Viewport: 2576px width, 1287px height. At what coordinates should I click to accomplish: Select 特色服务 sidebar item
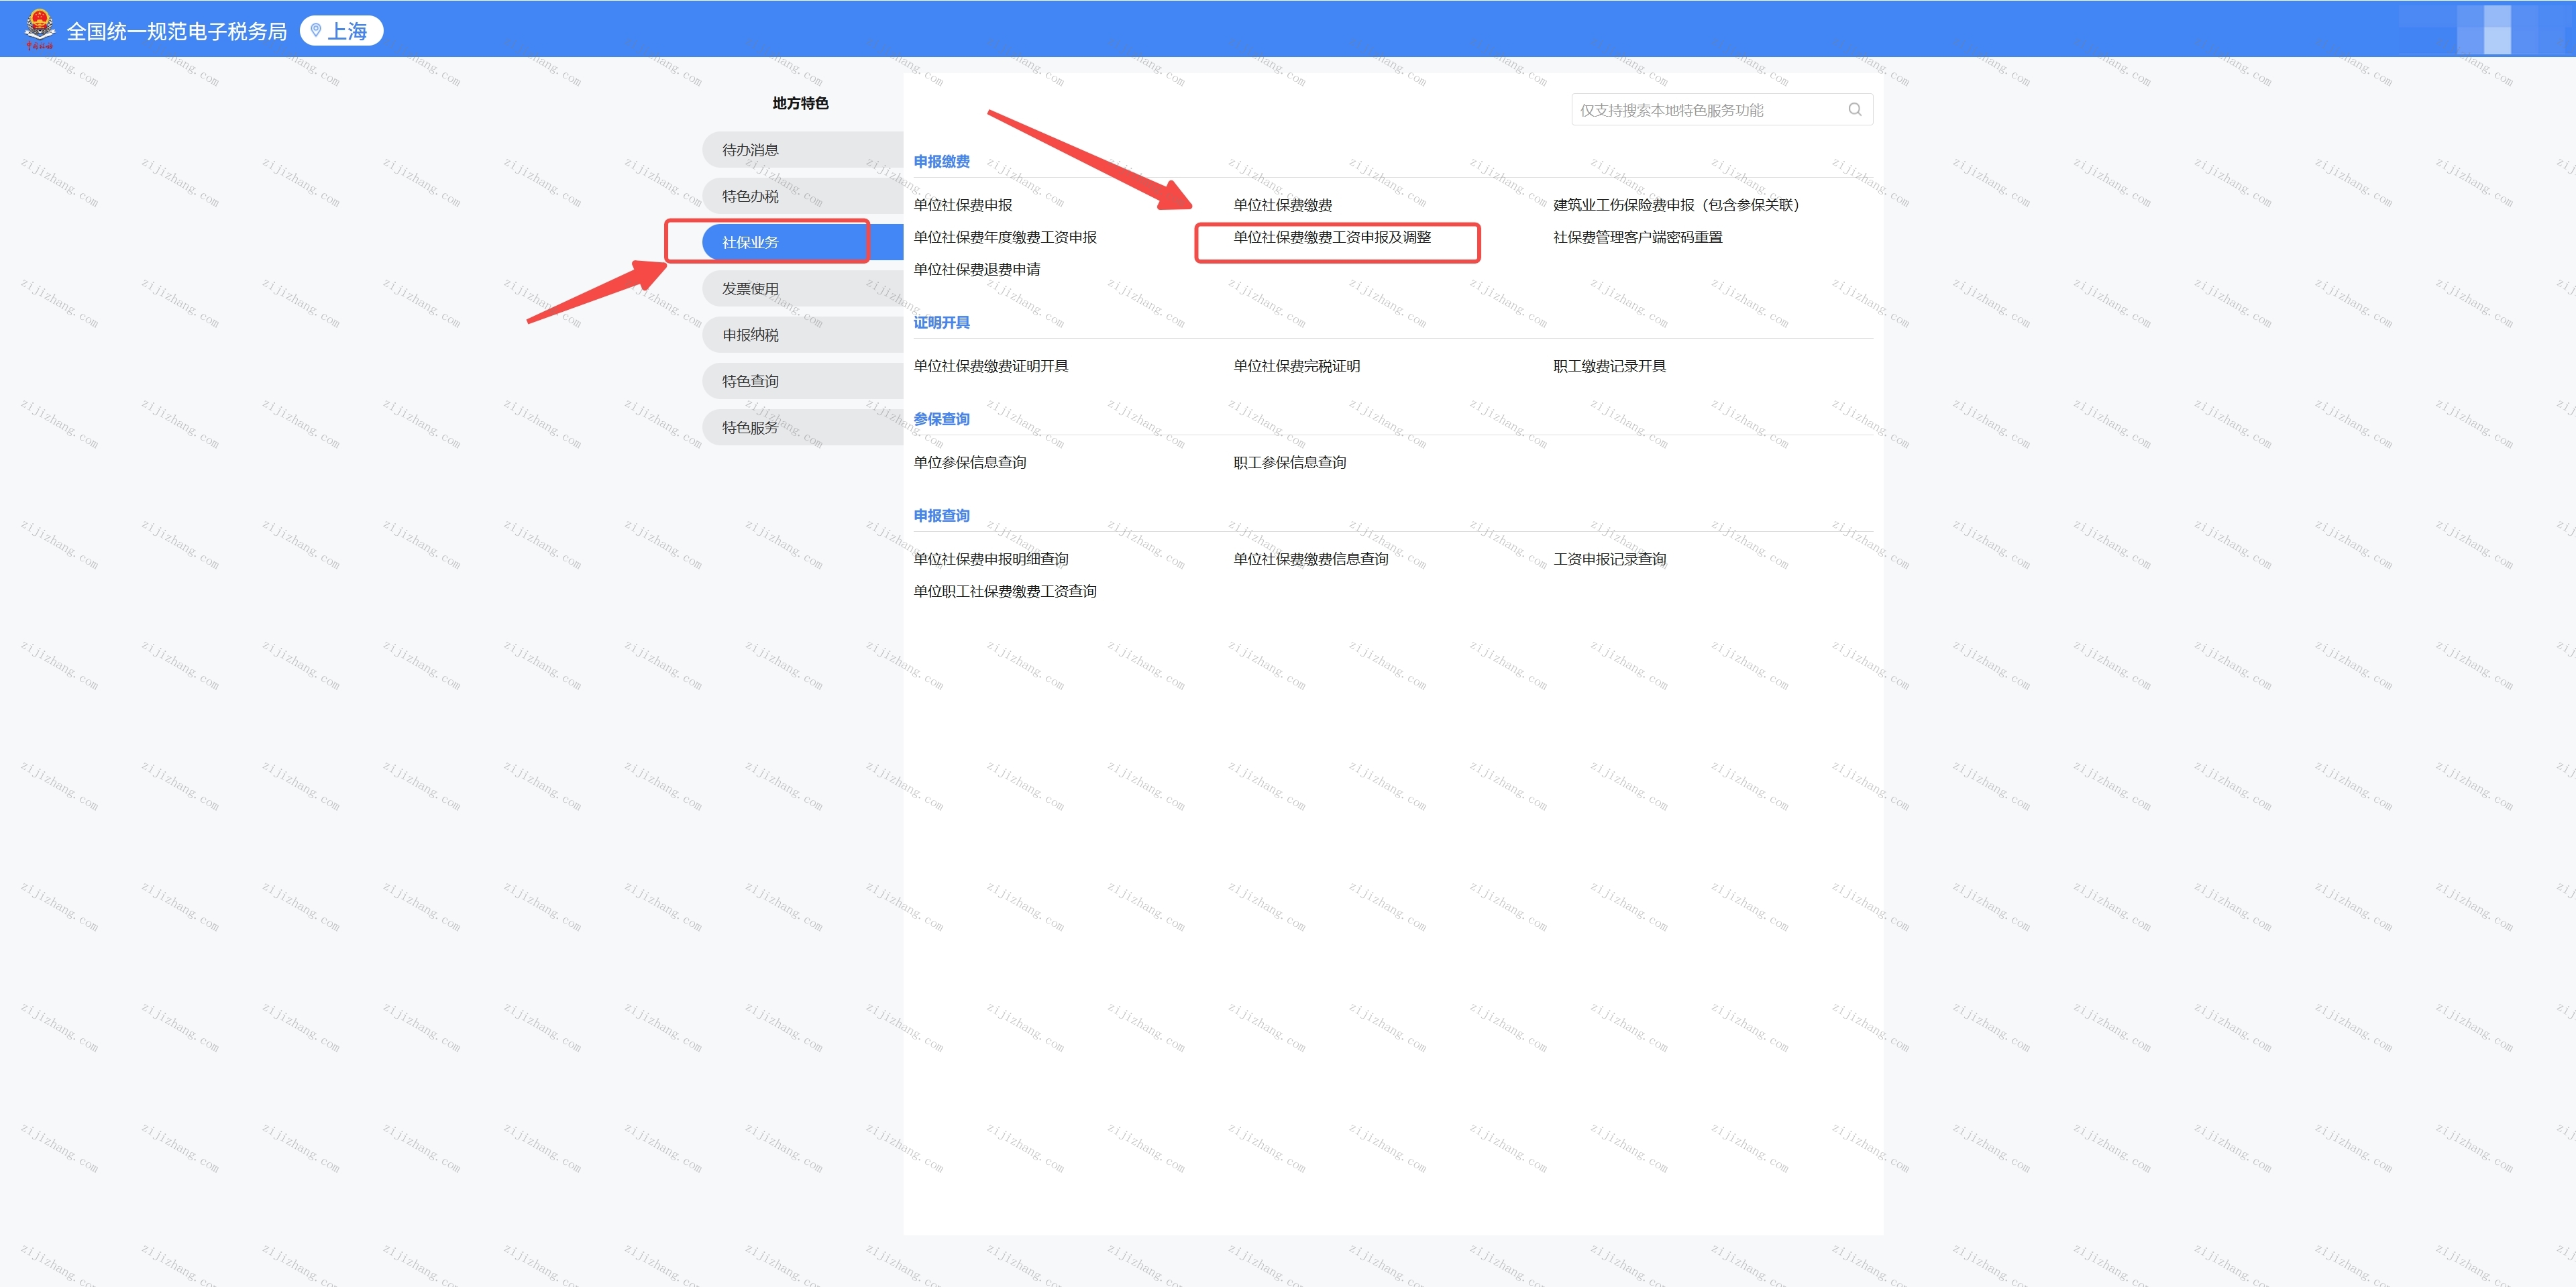pos(802,427)
